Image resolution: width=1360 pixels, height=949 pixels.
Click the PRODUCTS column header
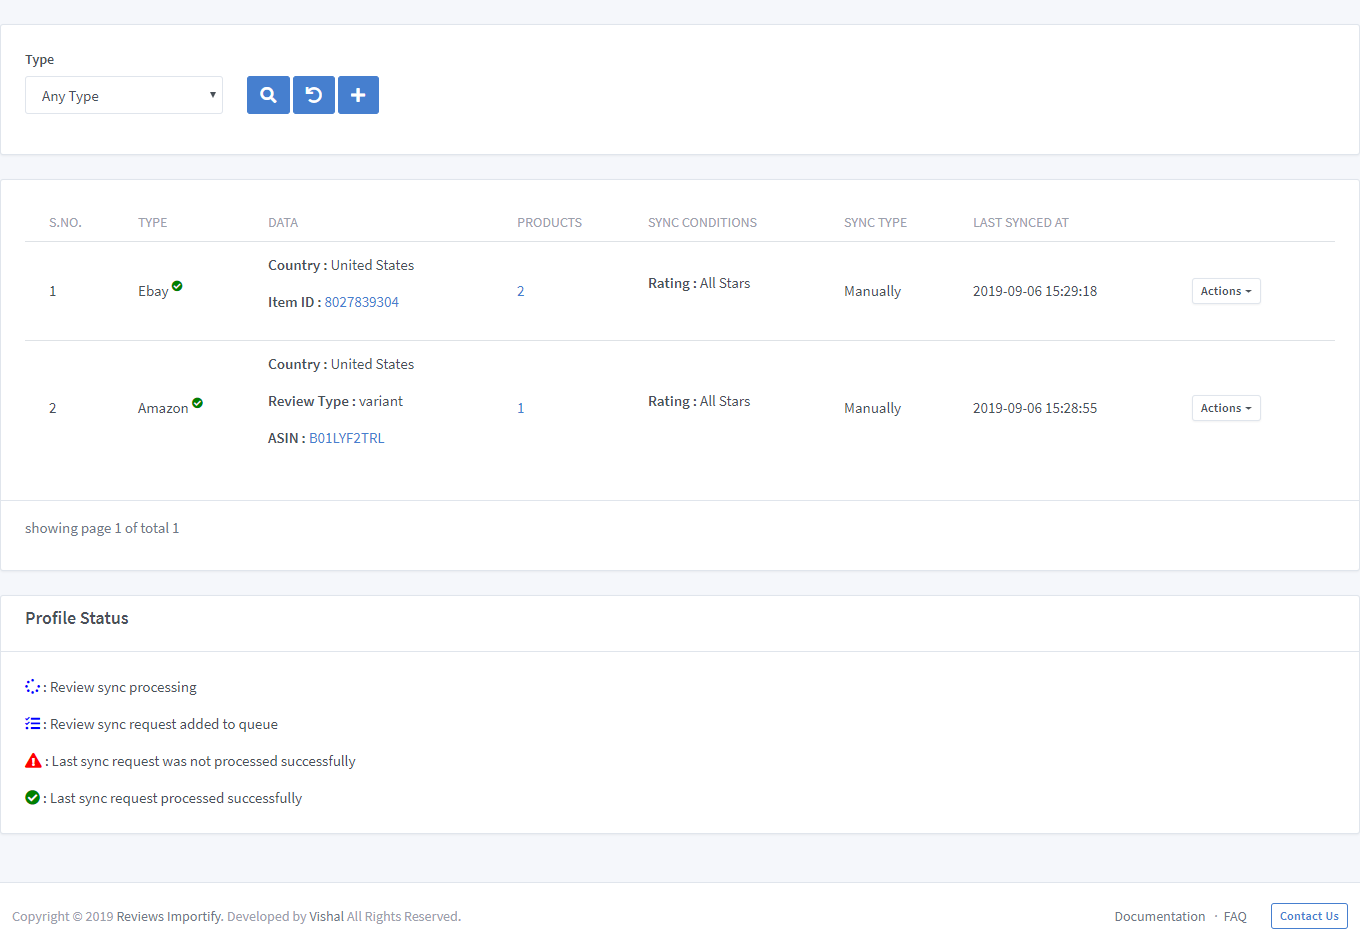point(549,222)
